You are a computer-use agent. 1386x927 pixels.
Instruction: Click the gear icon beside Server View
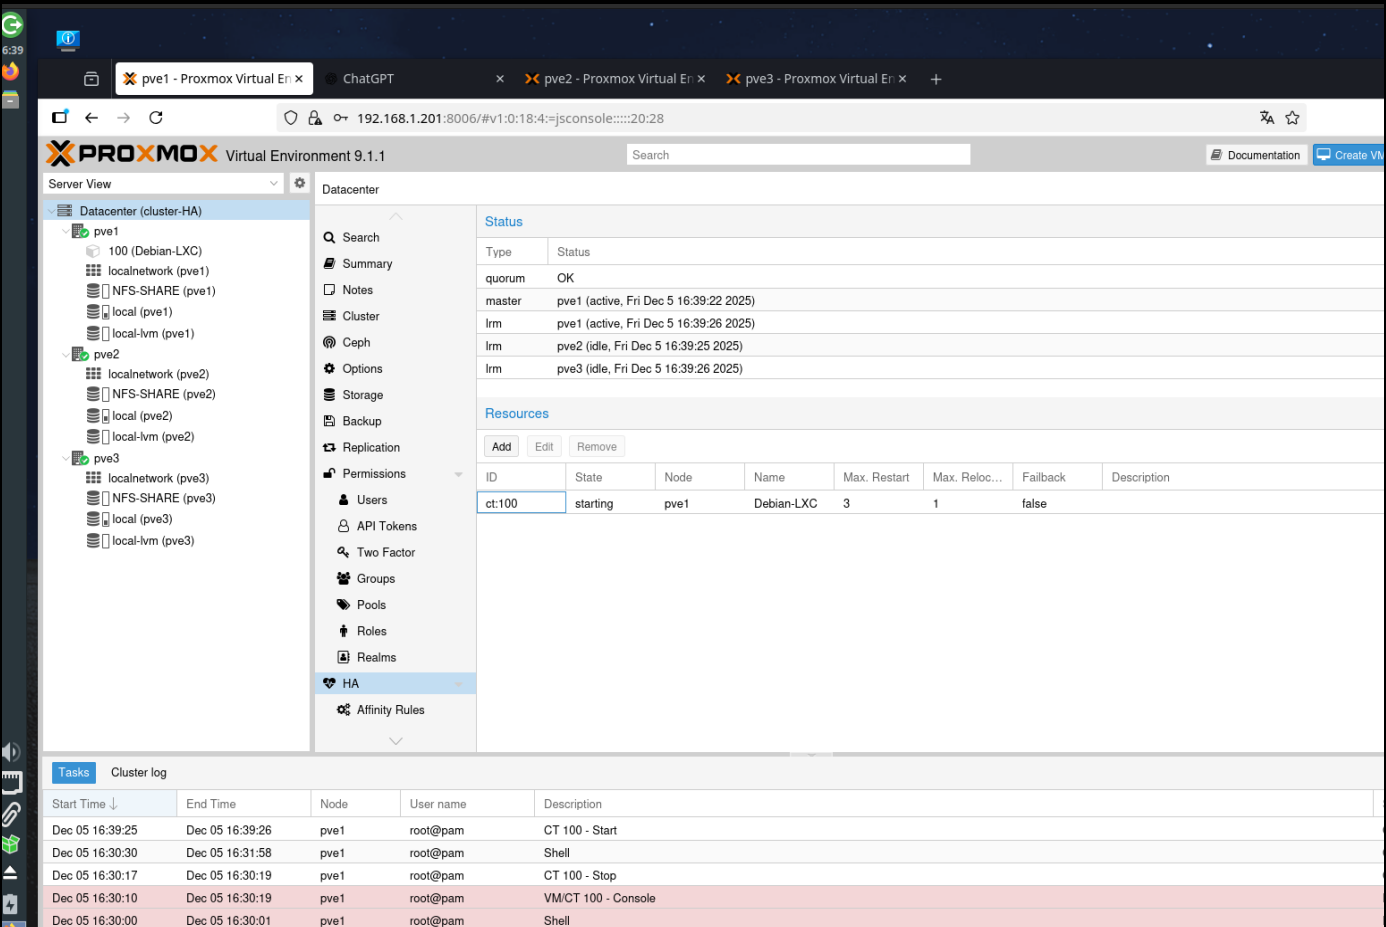(297, 183)
